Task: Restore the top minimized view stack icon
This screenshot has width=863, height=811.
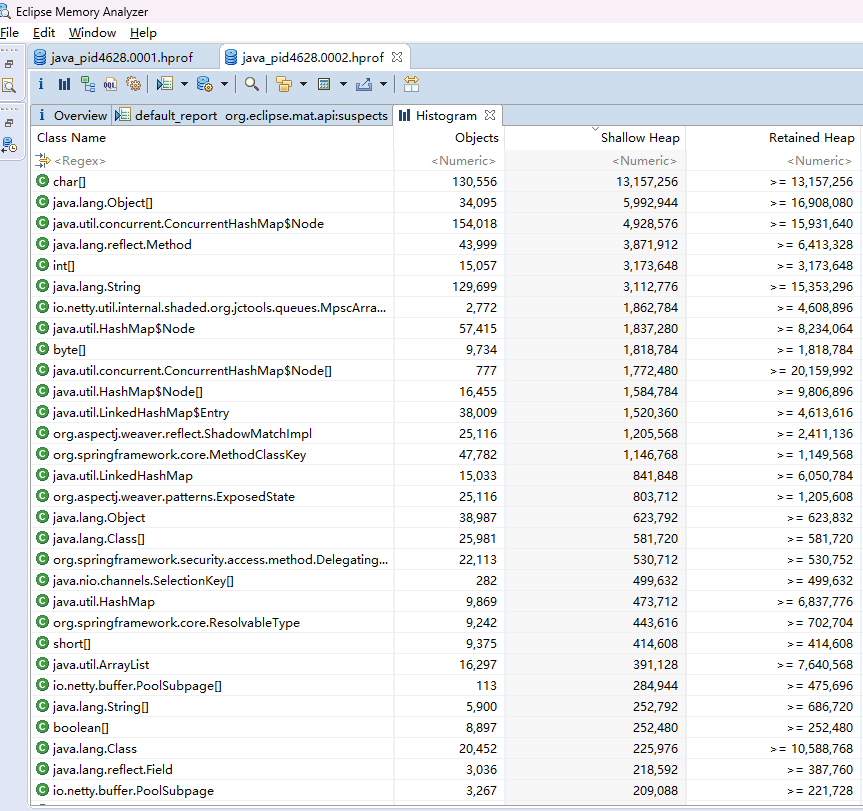Action: click(x=9, y=64)
